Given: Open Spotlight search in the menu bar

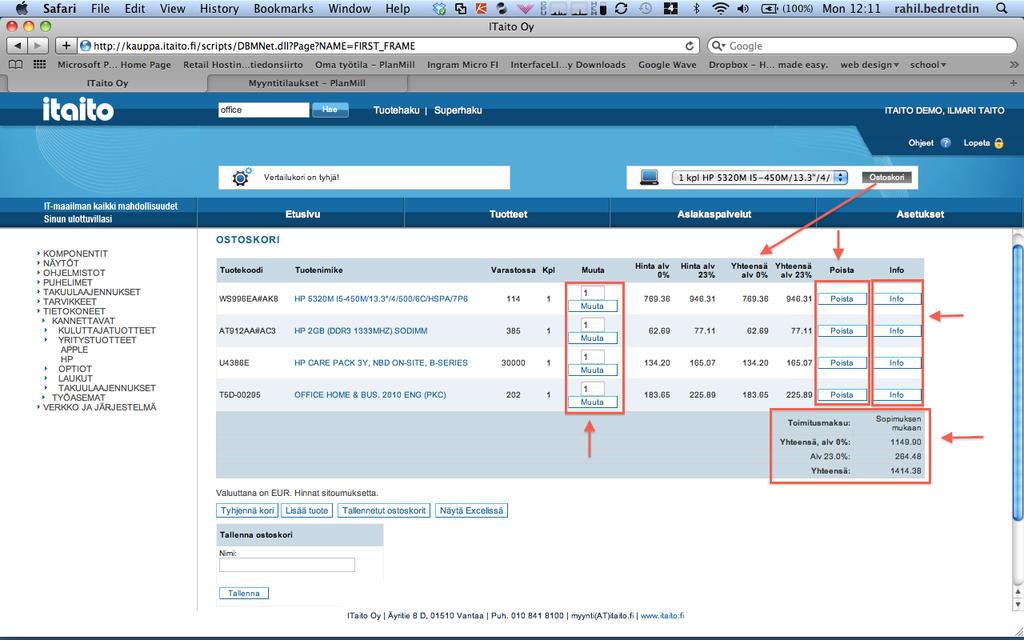Looking at the screenshot, I should pos(1001,8).
